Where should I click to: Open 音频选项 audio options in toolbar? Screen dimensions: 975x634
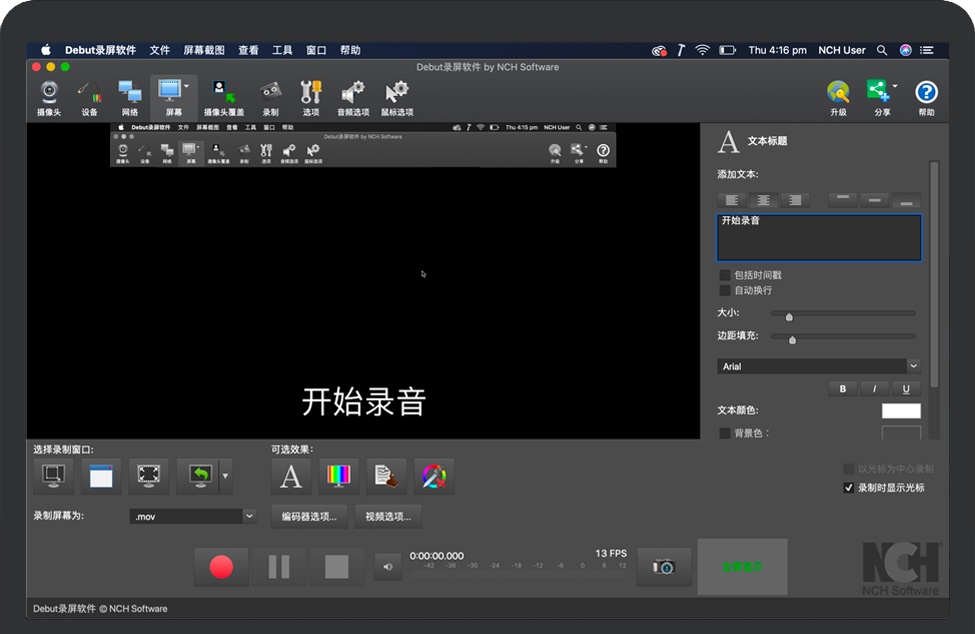352,98
